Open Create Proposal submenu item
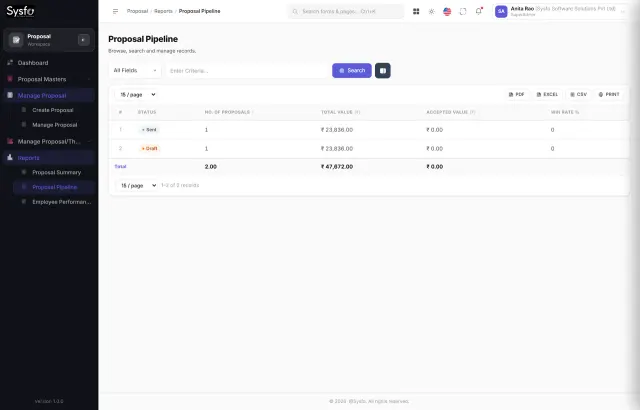Image resolution: width=640 pixels, height=410 pixels. pos(53,110)
